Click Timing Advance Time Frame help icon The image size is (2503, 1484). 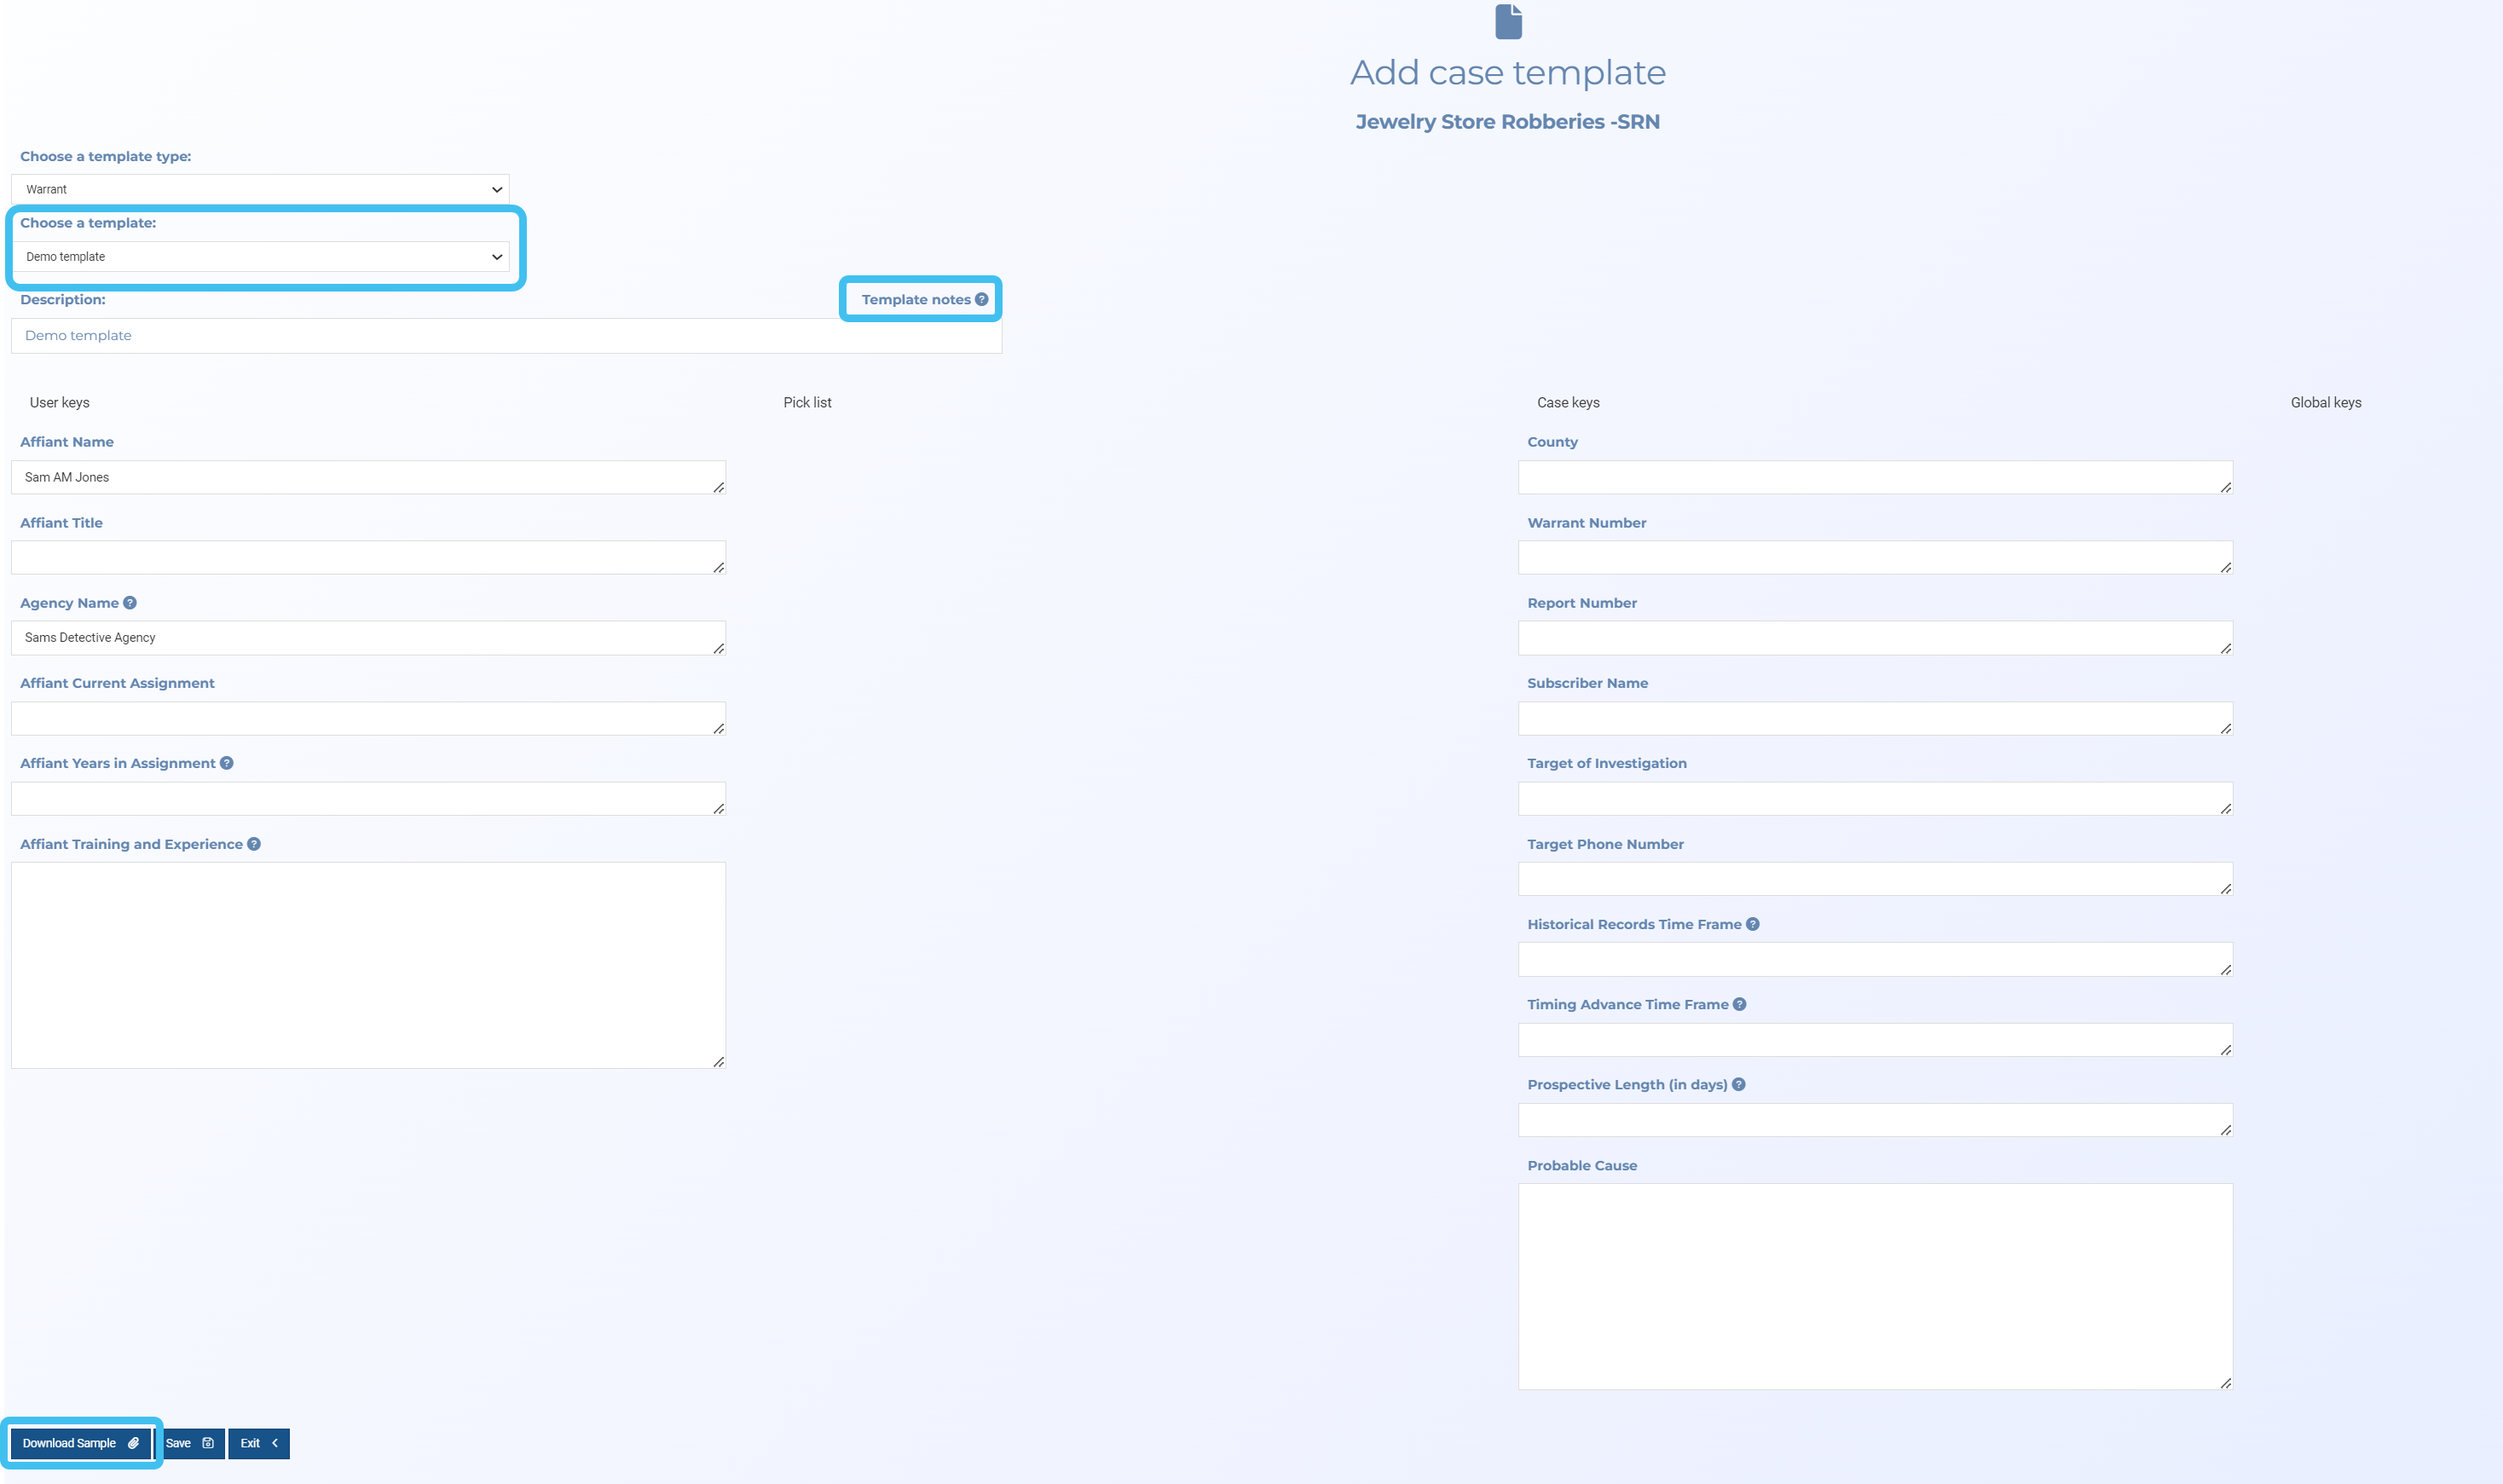coord(1739,1004)
